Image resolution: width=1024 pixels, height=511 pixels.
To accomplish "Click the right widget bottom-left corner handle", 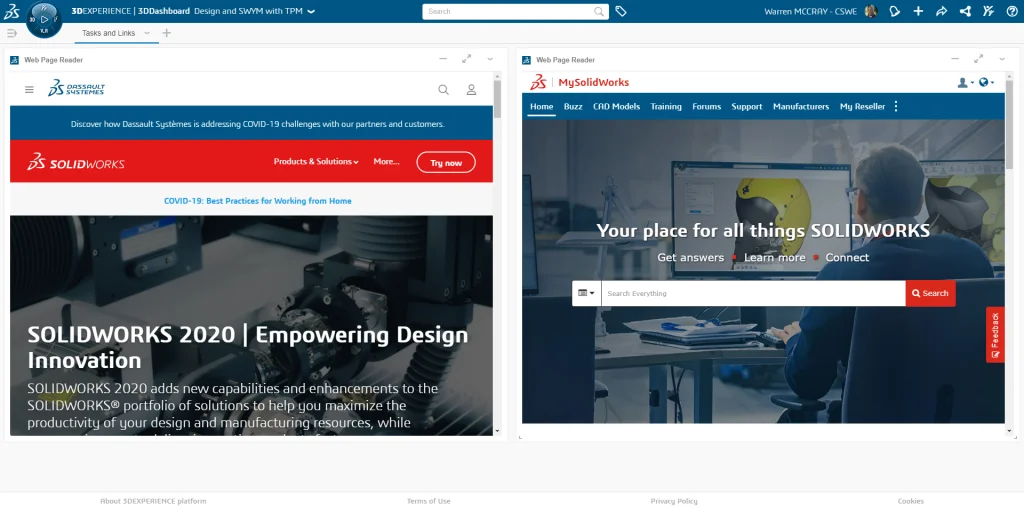I will [520, 437].
